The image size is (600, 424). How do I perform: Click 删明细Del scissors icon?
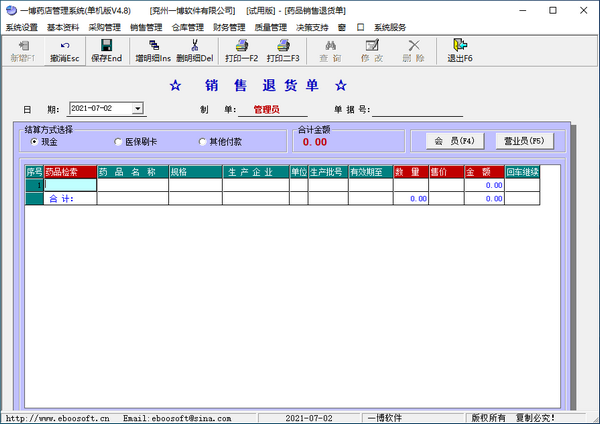[194, 45]
